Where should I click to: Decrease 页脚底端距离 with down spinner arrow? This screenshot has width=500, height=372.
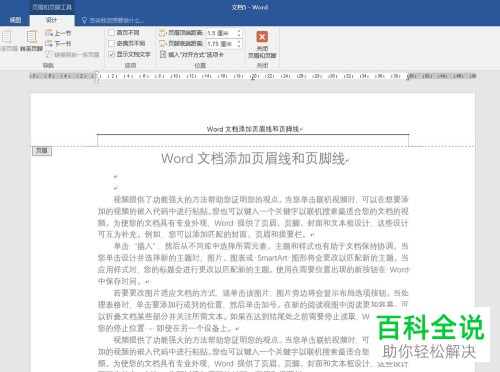point(239,46)
